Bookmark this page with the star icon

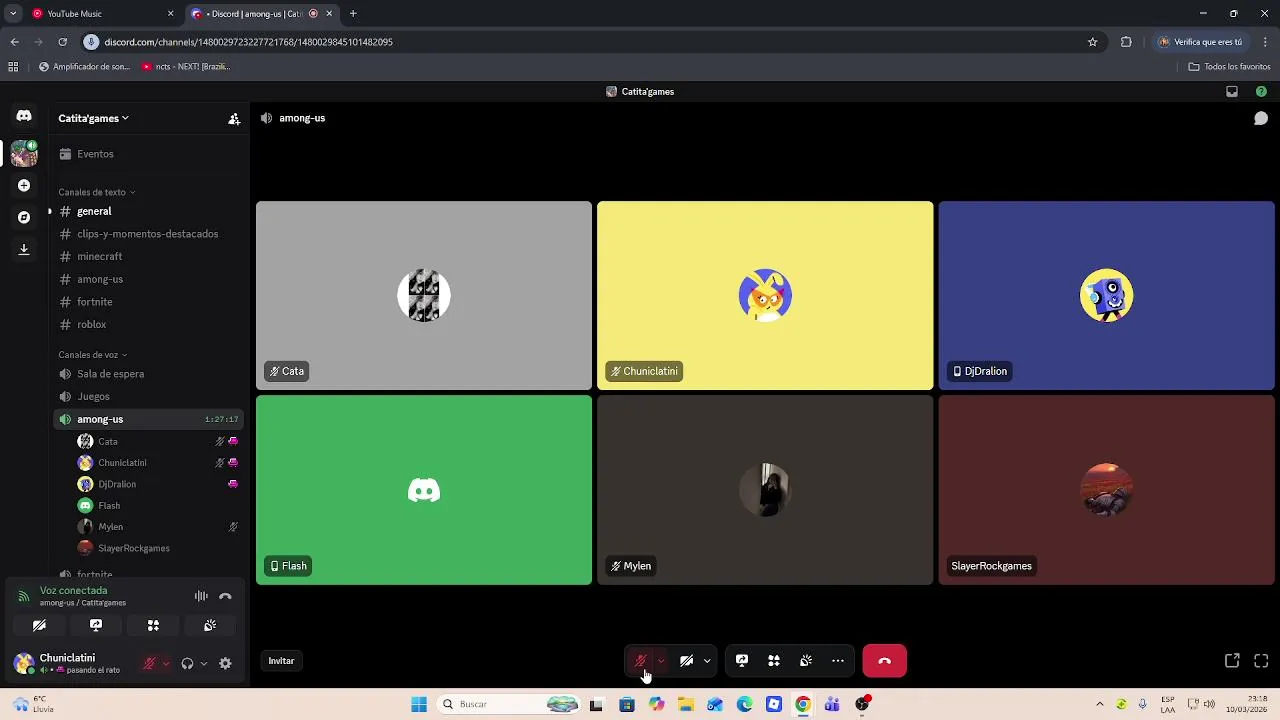1093,42
